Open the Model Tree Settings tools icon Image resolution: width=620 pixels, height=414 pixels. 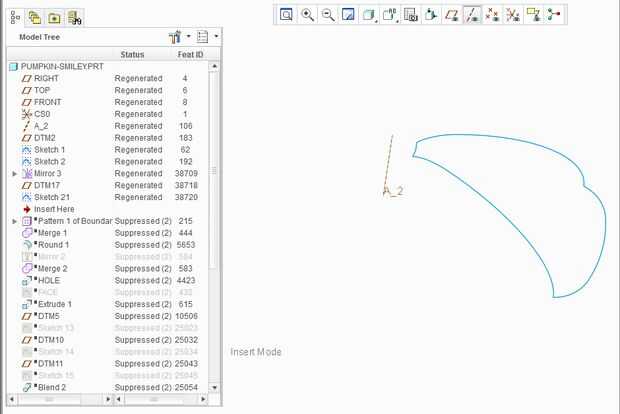pyautogui.click(x=175, y=36)
